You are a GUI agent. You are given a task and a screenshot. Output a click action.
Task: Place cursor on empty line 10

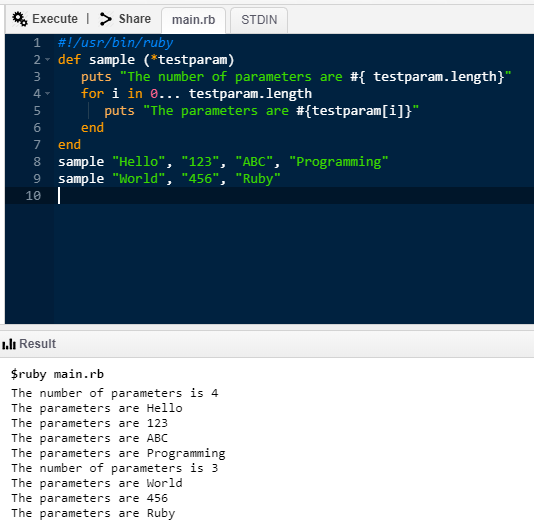[293, 196]
